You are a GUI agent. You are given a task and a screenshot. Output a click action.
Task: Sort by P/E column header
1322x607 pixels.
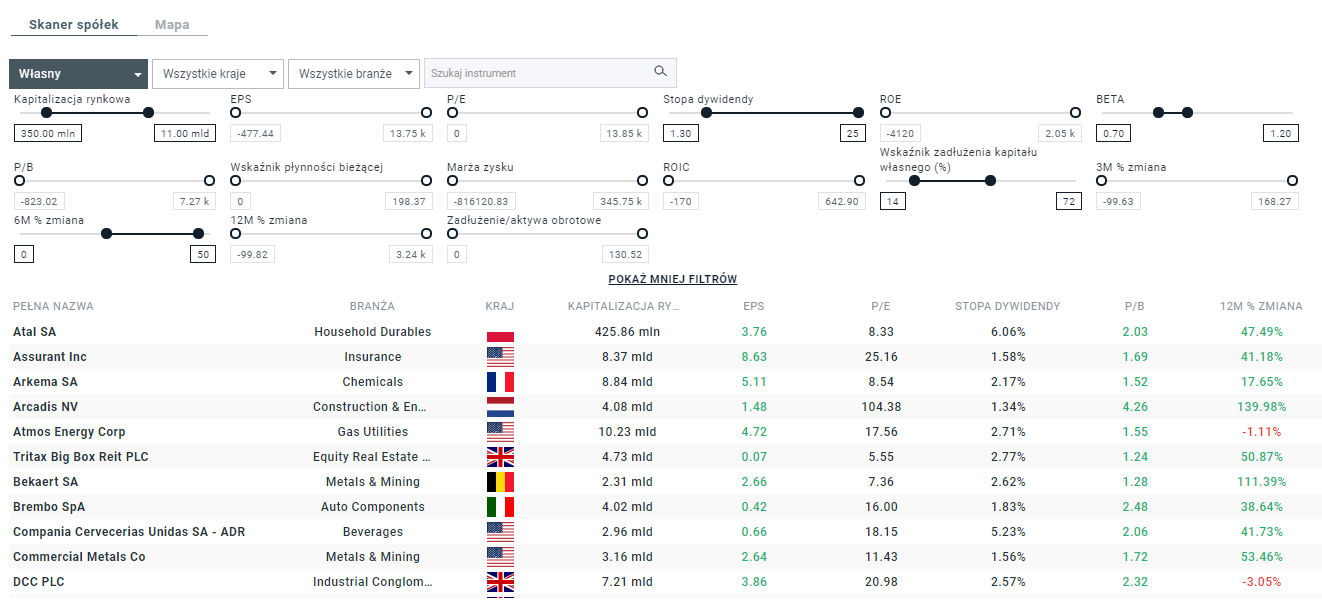(879, 306)
